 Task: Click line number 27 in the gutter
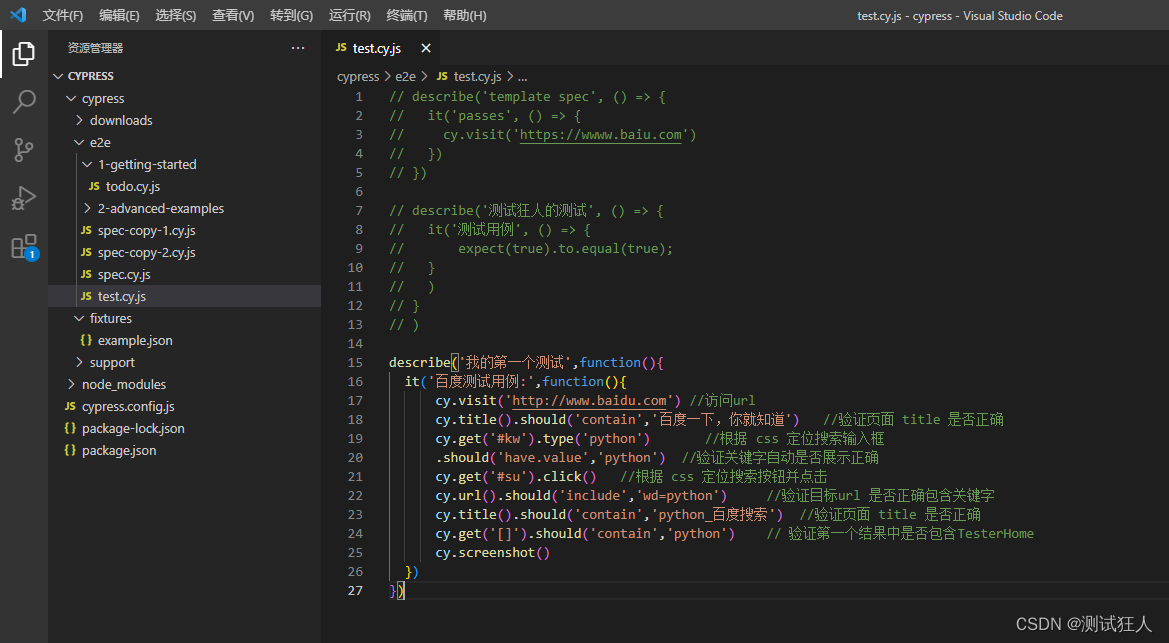coord(355,591)
